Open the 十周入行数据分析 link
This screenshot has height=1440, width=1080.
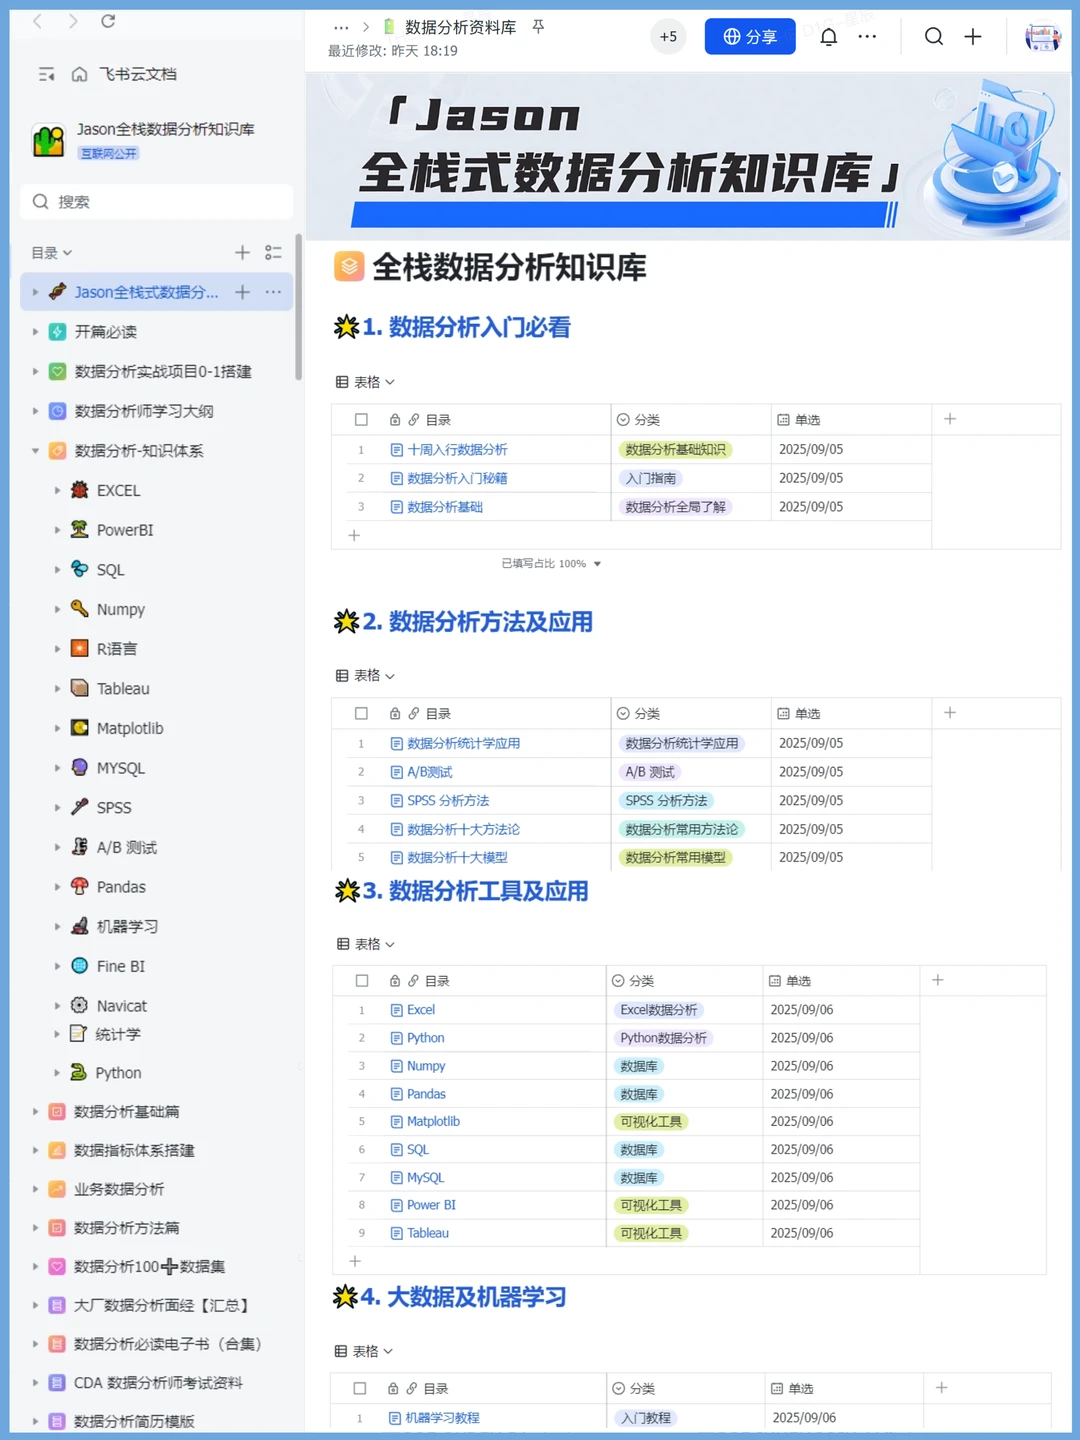point(457,450)
